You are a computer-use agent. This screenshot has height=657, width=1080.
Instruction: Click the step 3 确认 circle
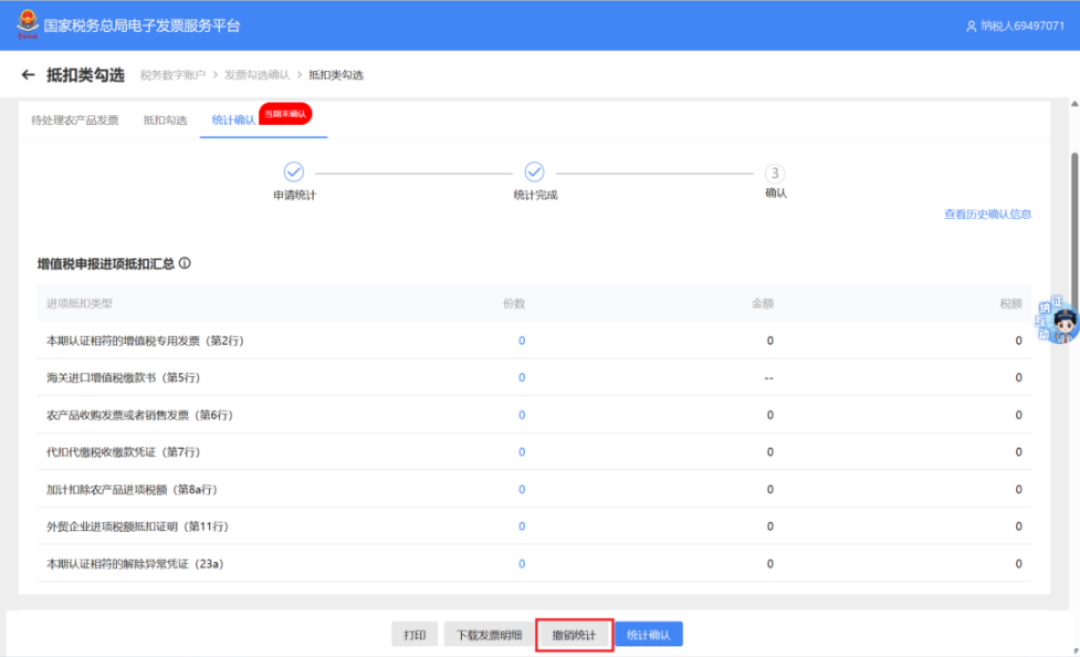pyautogui.click(x=775, y=173)
